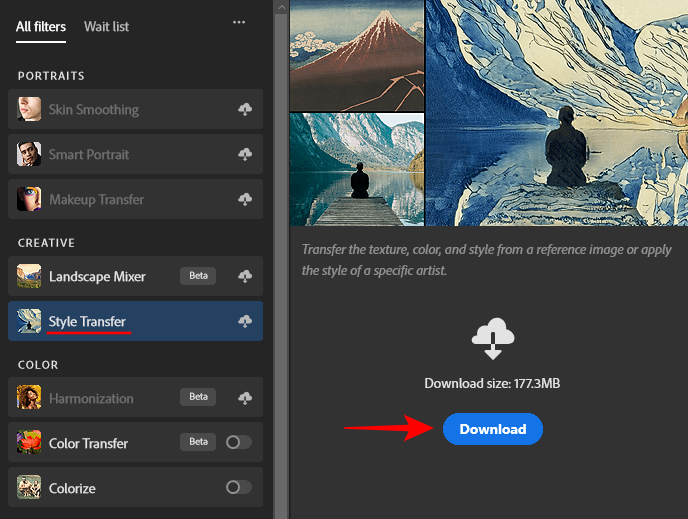Open the Wait list tab
Screen dimensions: 688x519
tap(107, 27)
